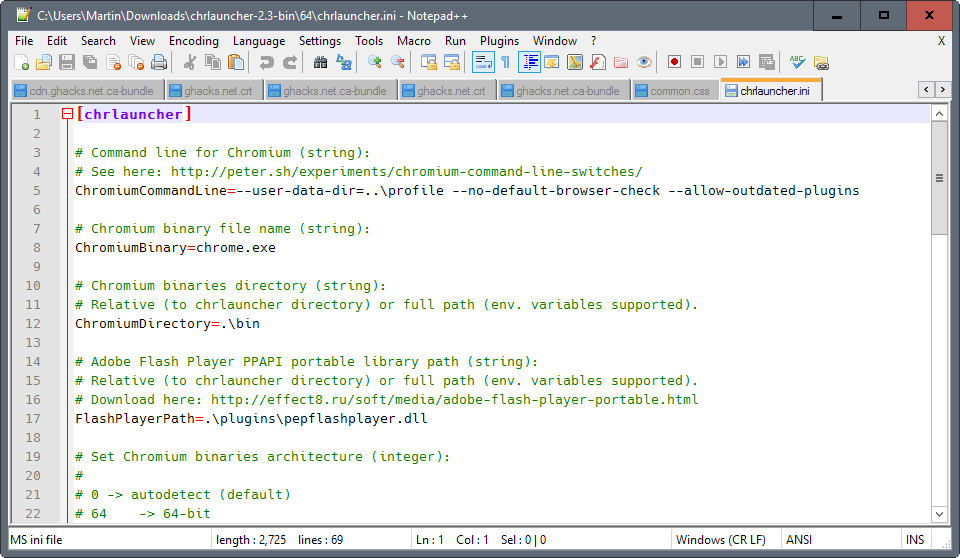Image resolution: width=960 pixels, height=558 pixels.
Task: Click the Save All toolbar icon
Action: (90, 62)
